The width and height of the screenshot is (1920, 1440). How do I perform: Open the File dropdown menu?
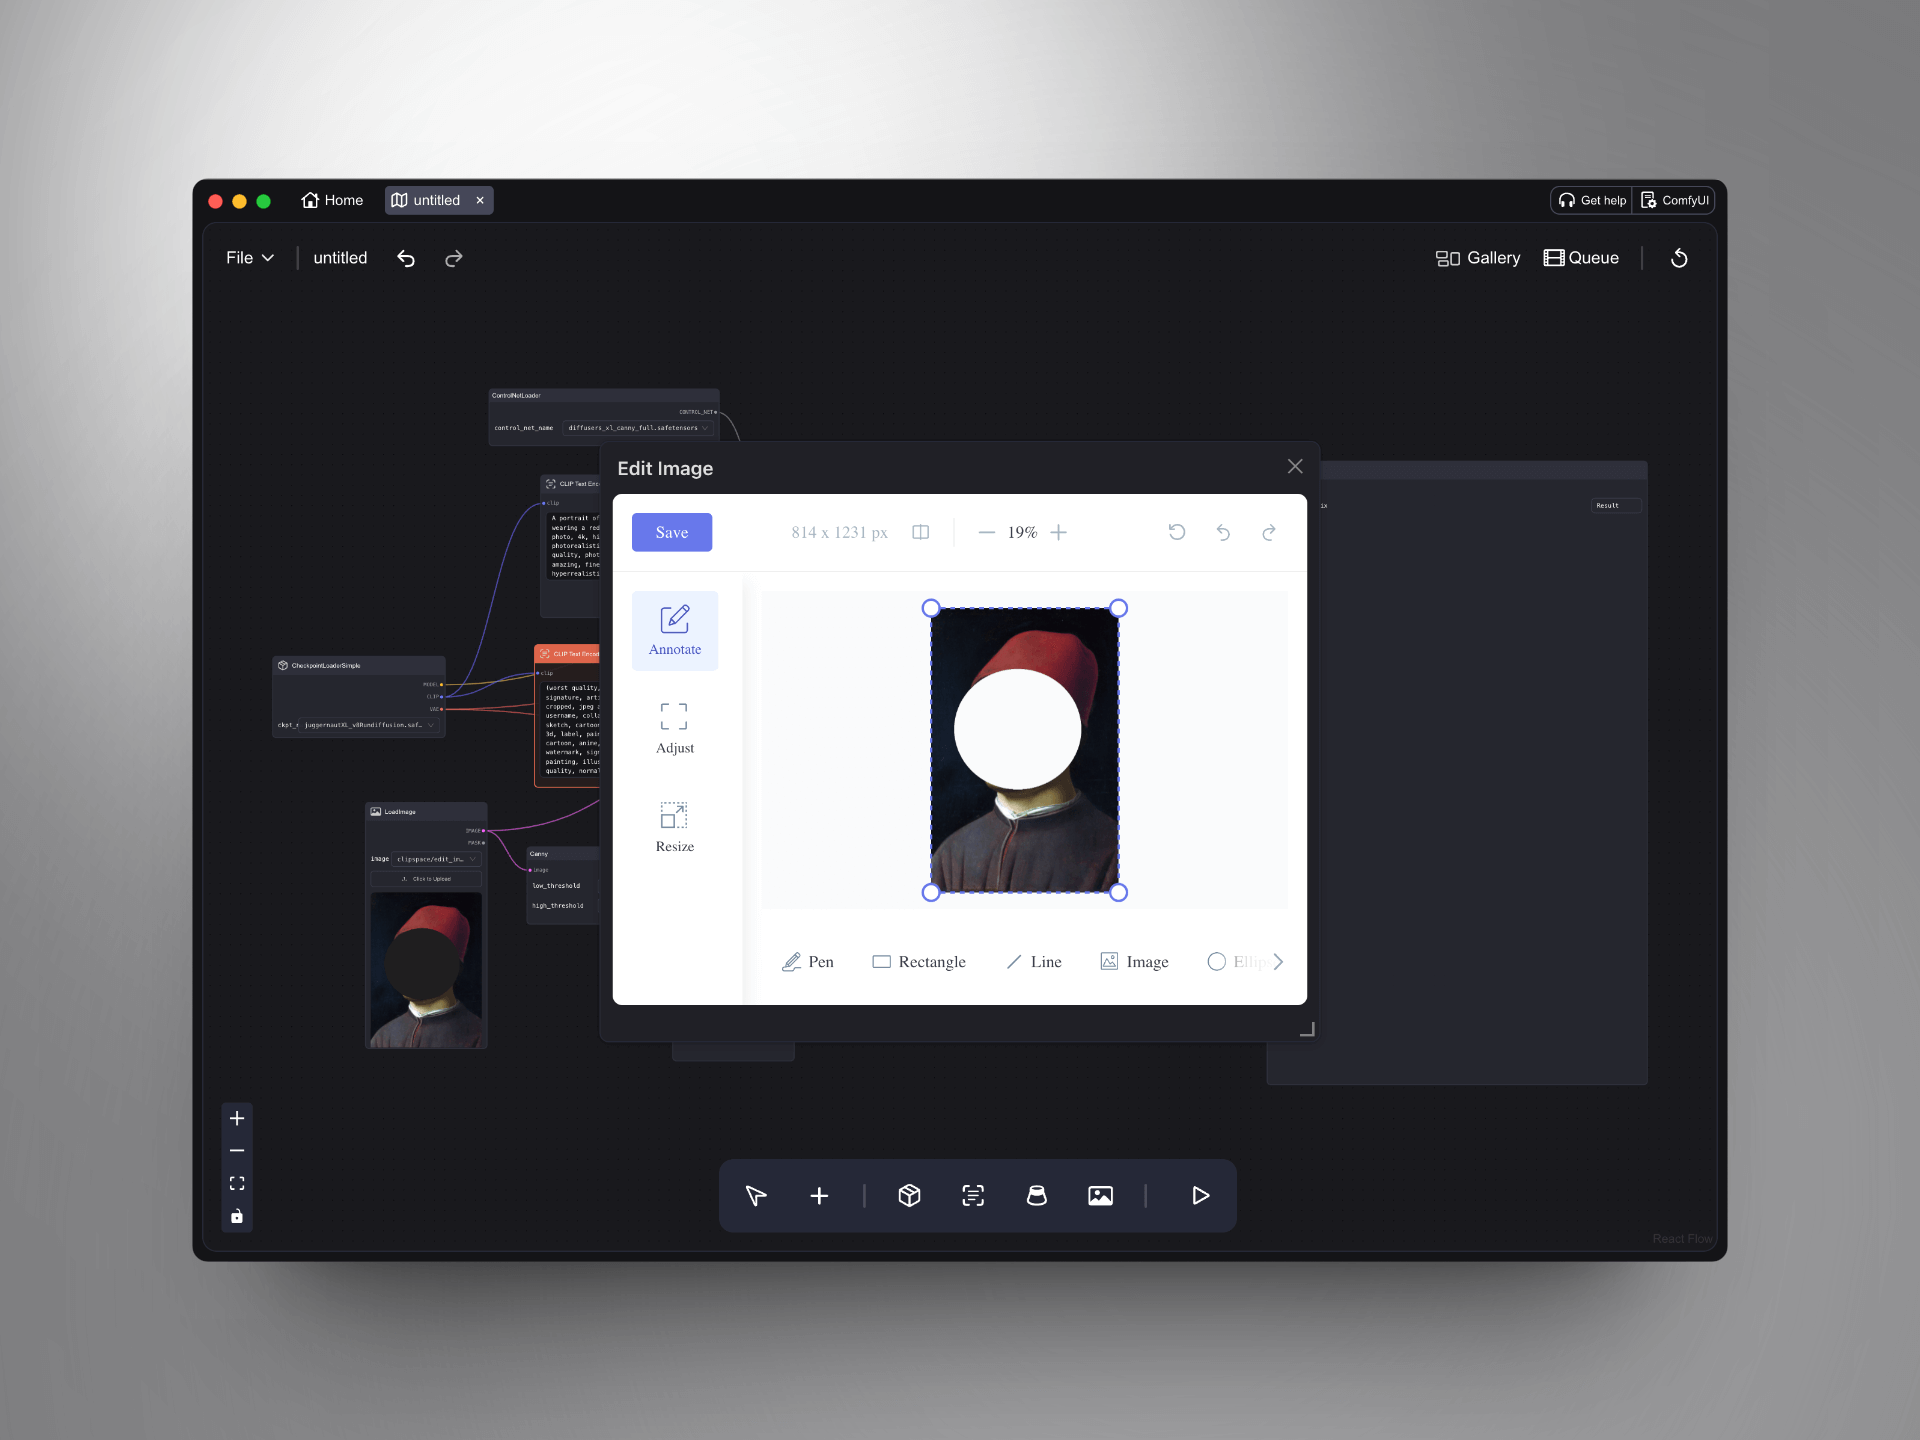[250, 258]
